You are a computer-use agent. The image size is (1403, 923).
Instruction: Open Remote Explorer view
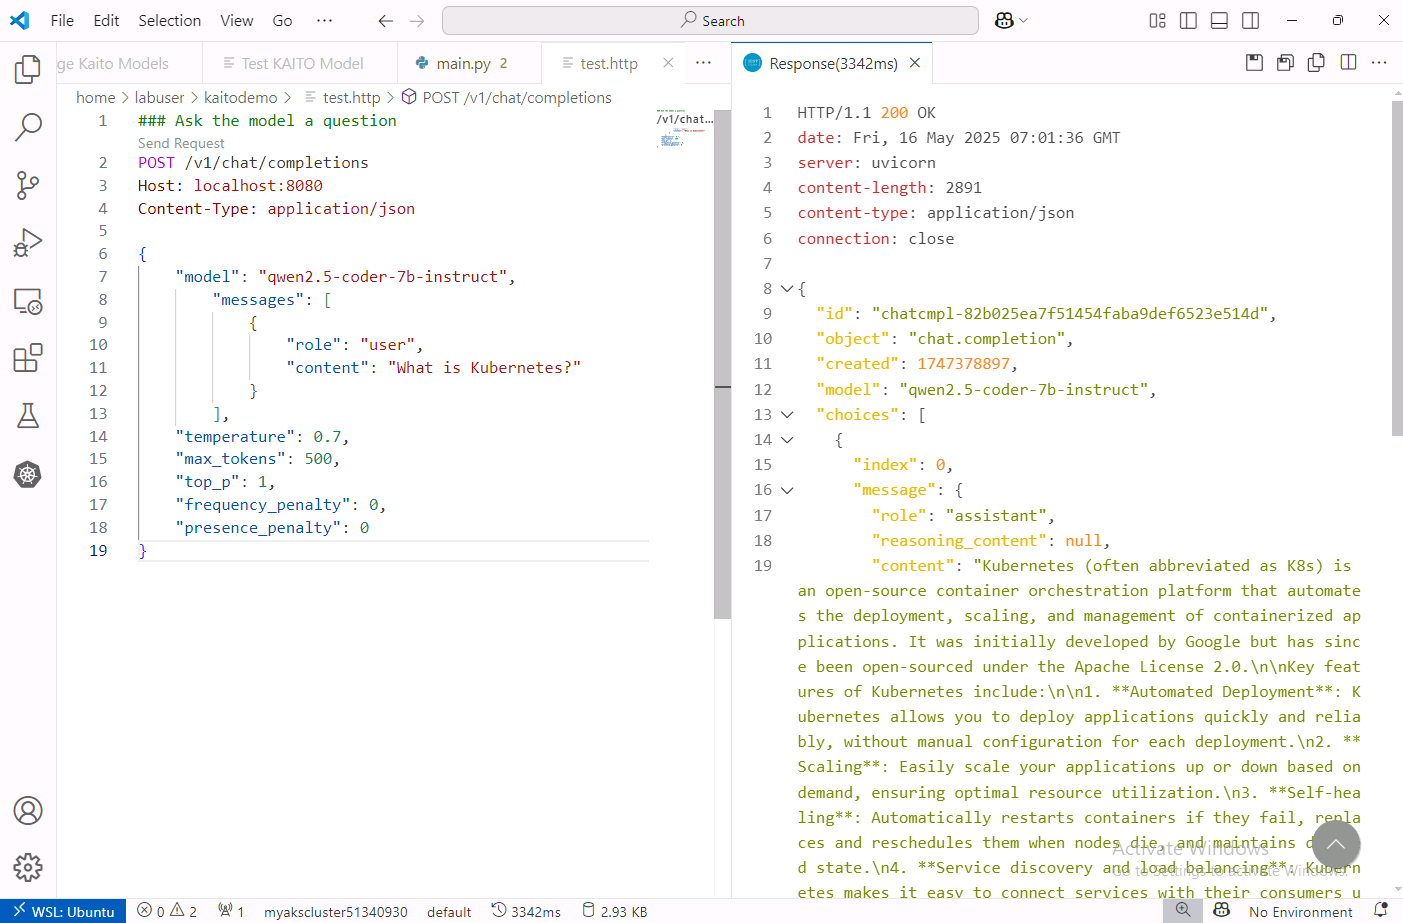pos(28,301)
